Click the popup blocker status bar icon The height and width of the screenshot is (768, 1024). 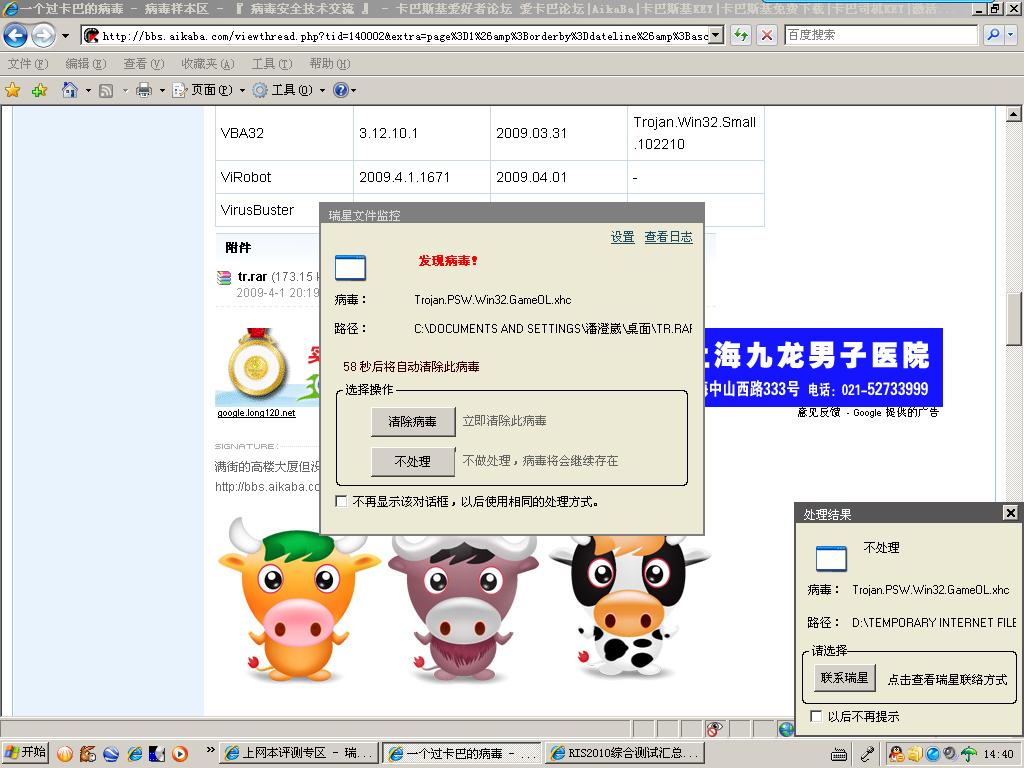(714, 728)
